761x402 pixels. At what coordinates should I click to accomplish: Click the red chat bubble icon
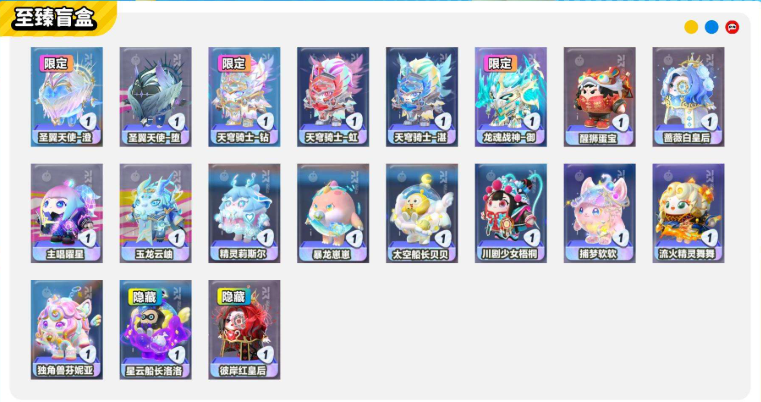click(x=732, y=27)
